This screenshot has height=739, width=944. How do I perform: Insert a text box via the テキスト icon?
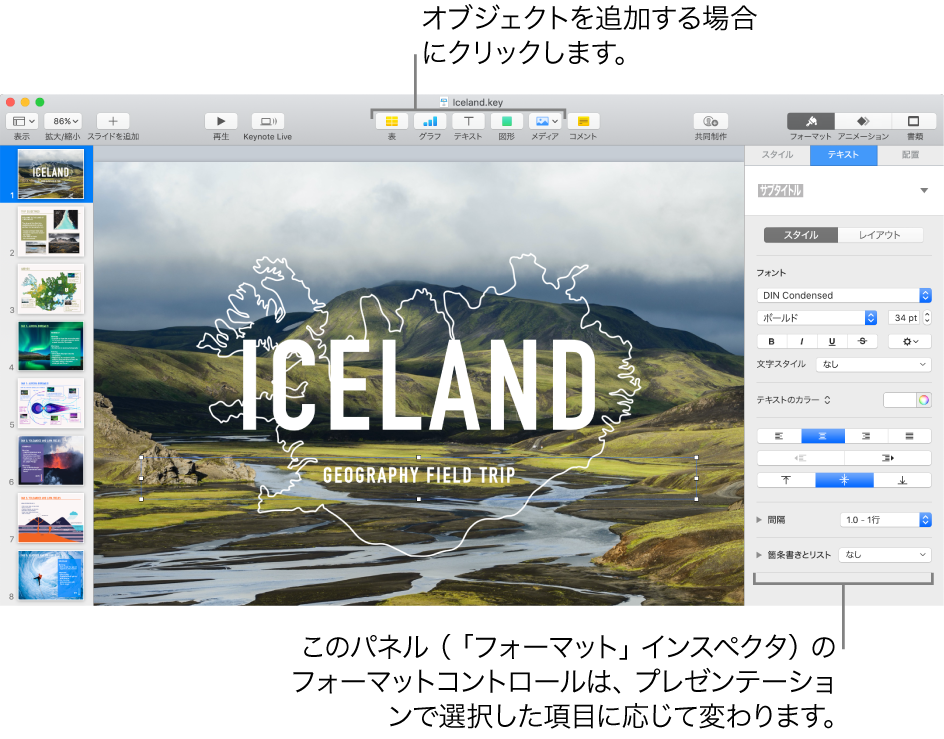coord(467,121)
